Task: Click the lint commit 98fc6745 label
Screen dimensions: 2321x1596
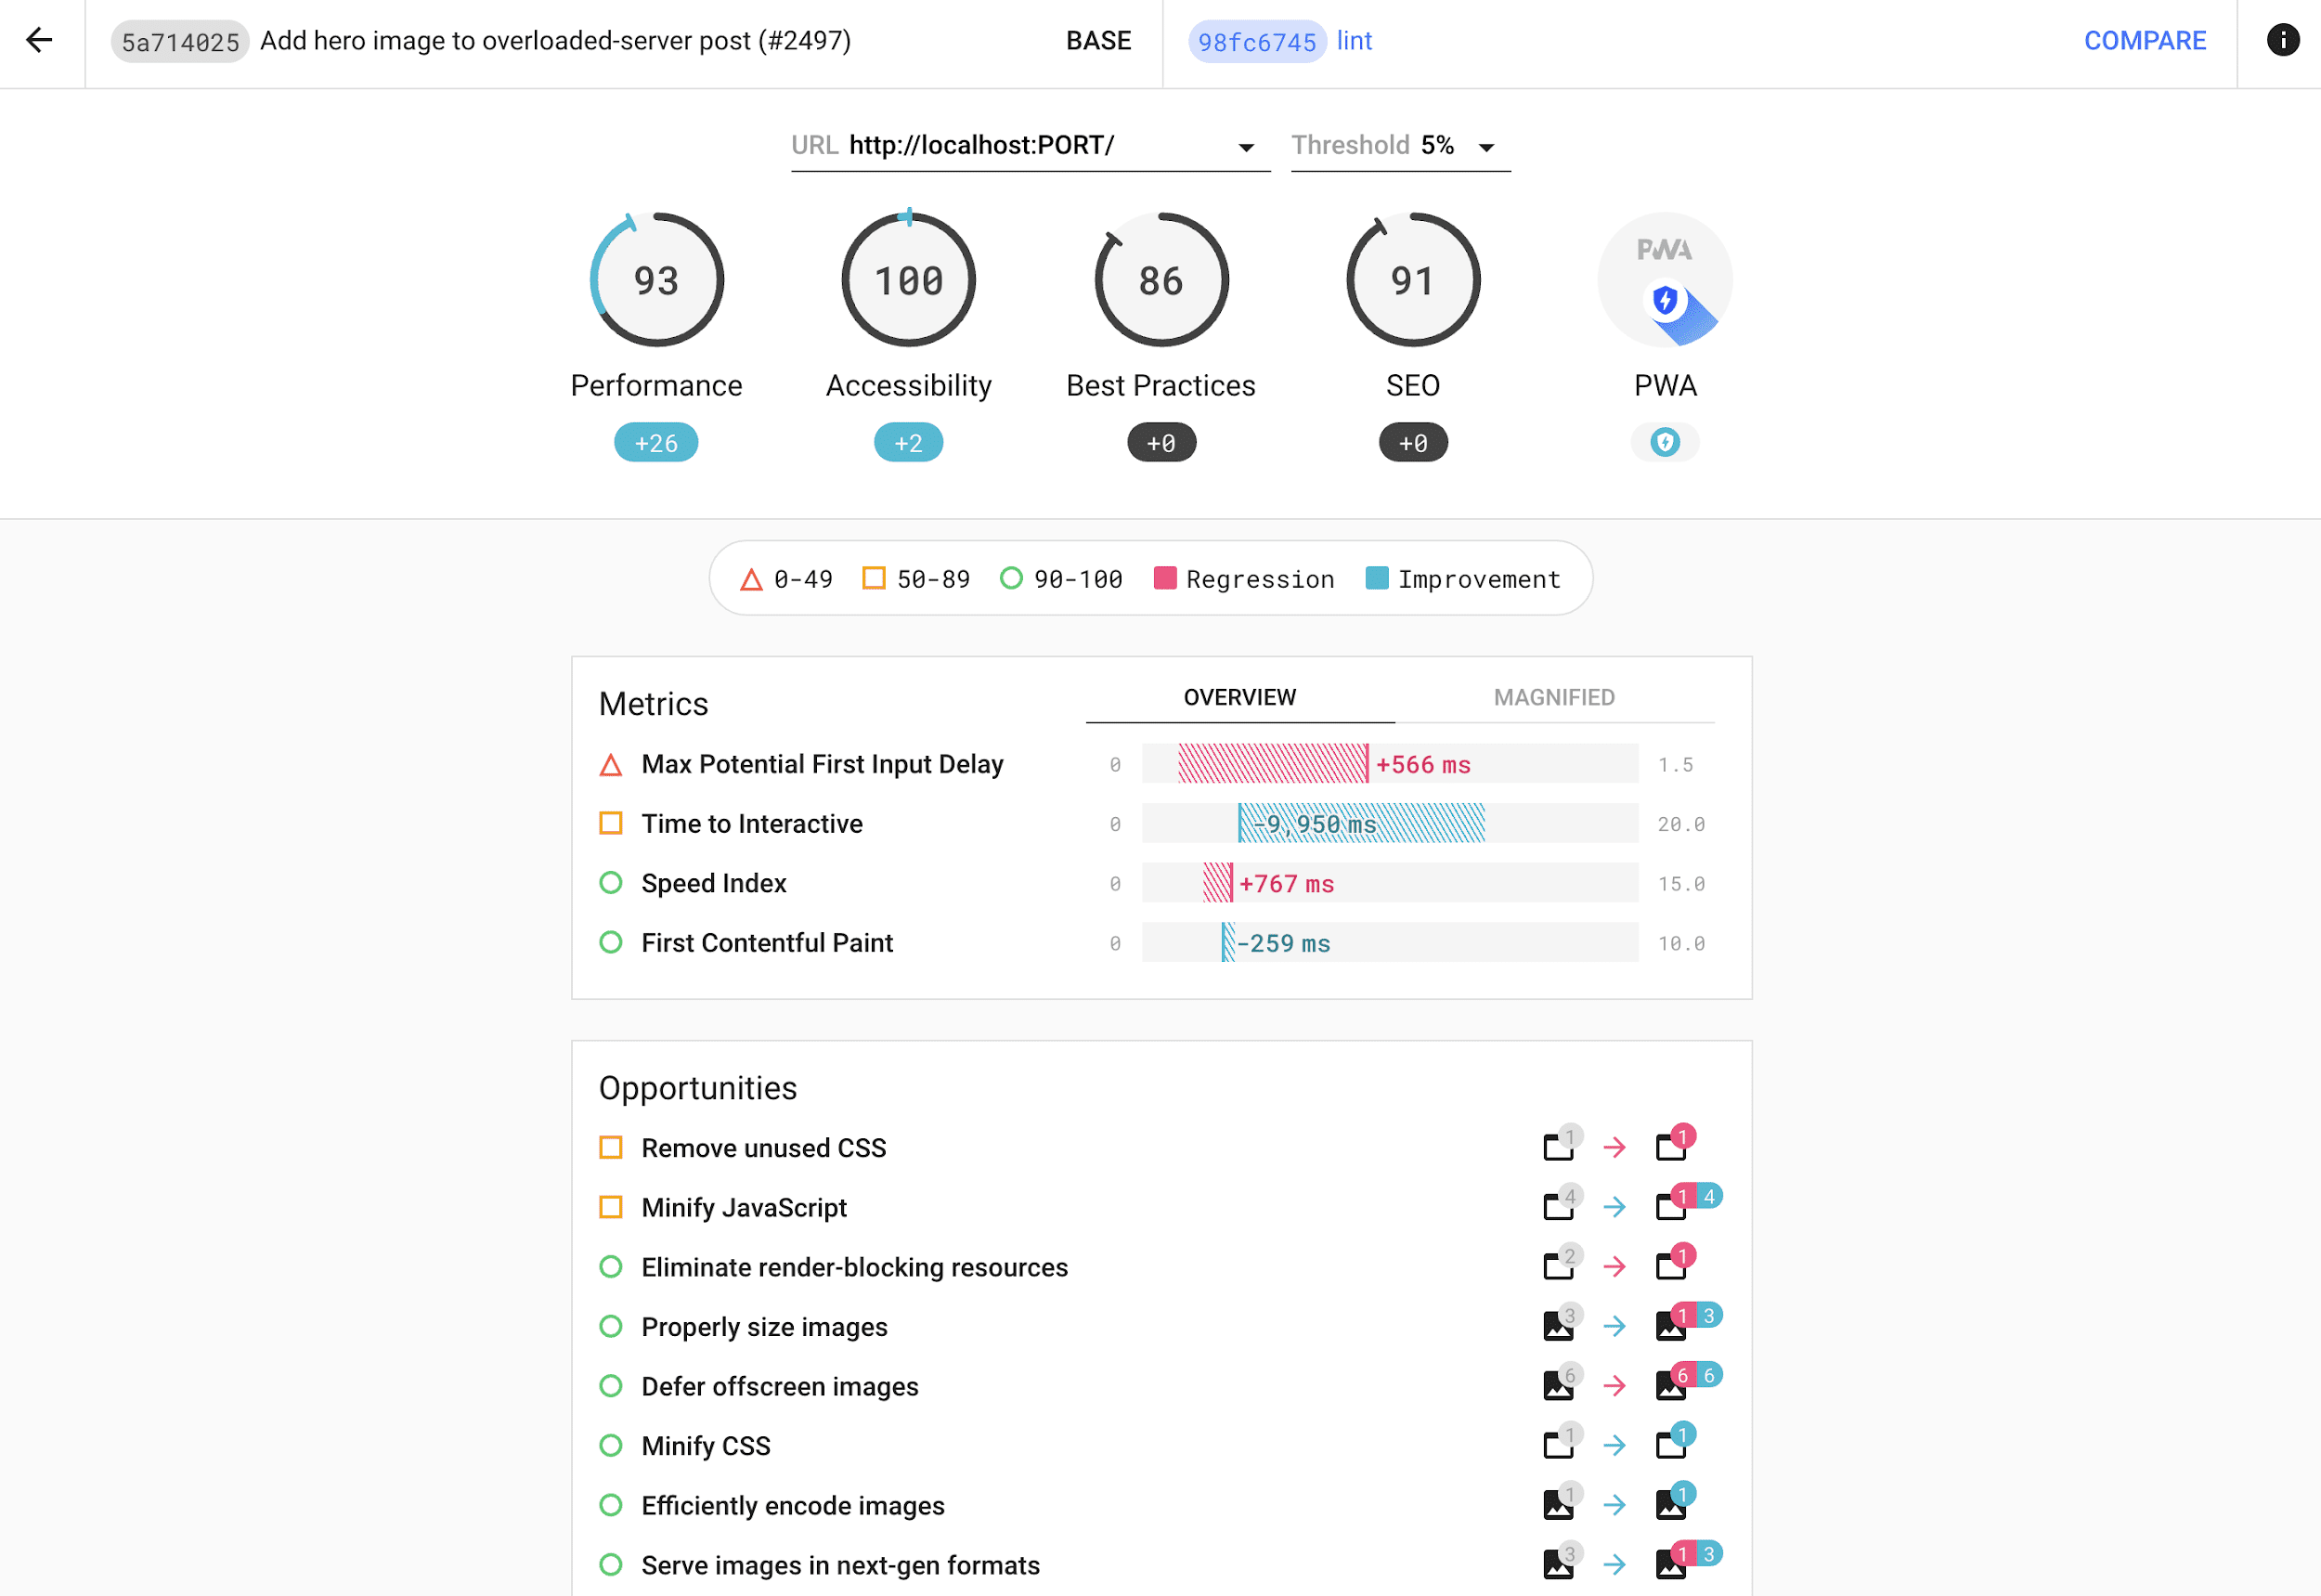Action: coord(1259,39)
